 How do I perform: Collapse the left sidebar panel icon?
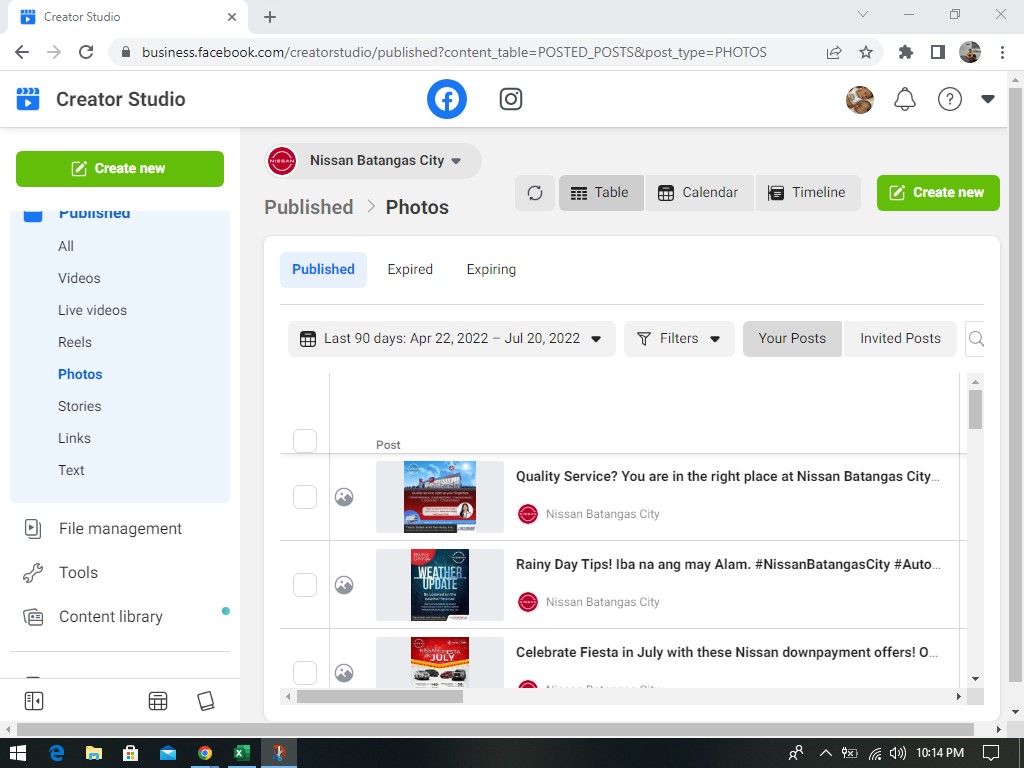[33, 701]
